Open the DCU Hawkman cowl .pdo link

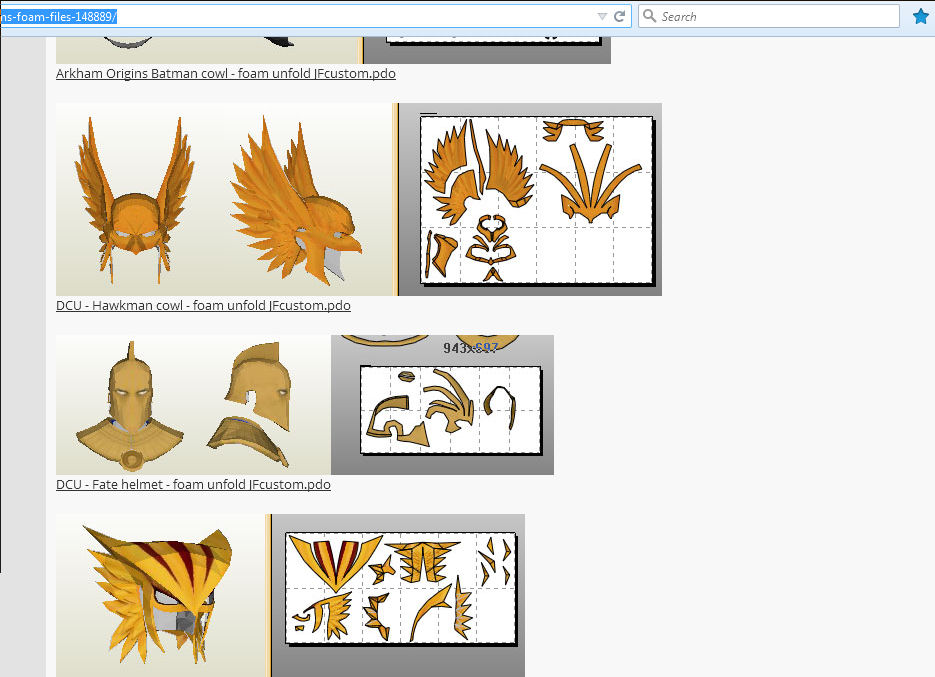(203, 305)
